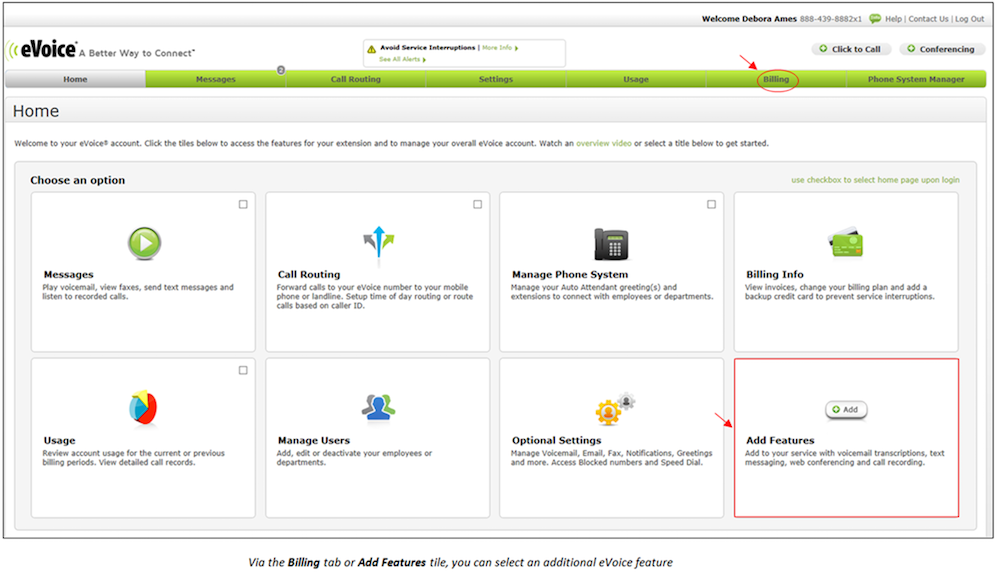The image size is (1000, 575).
Task: Open the overview video link
Action: (604, 143)
